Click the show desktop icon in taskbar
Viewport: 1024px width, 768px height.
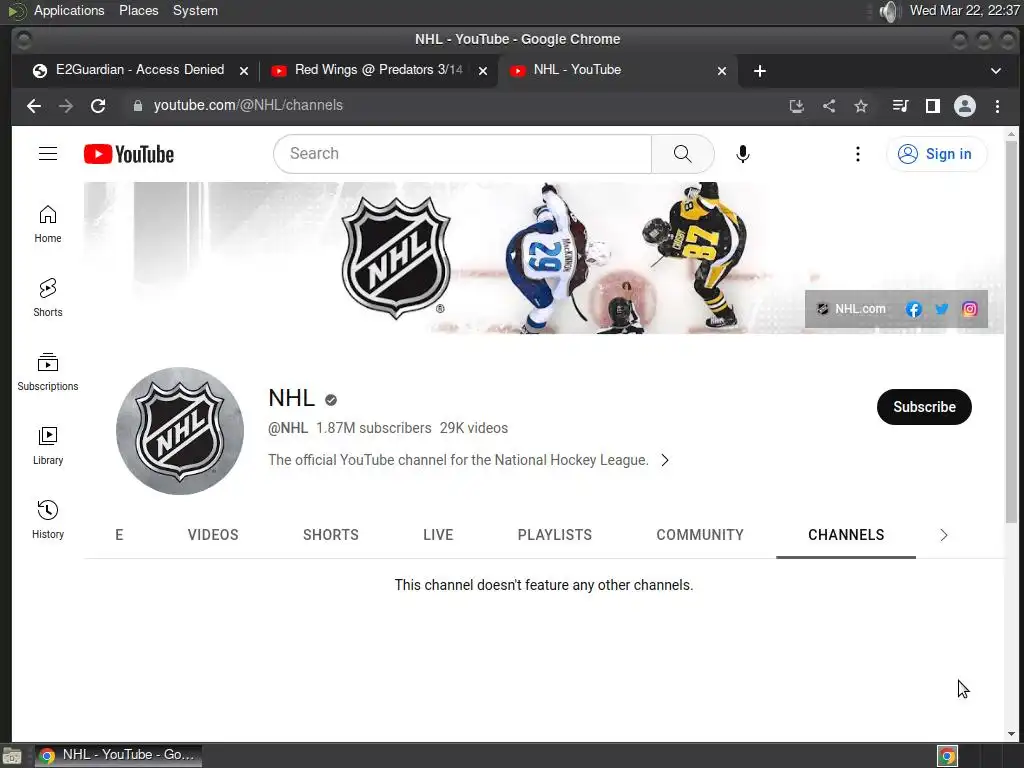tap(12, 756)
